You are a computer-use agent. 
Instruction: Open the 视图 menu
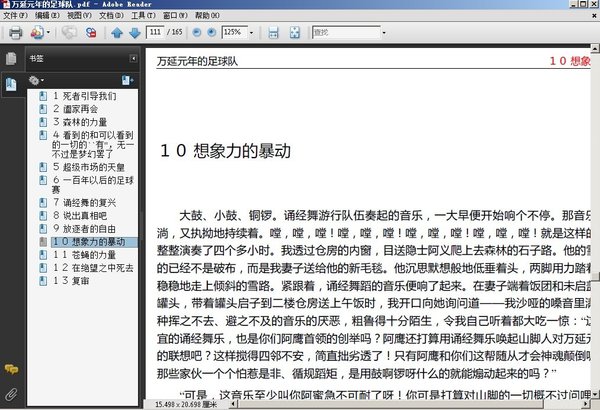pyautogui.click(x=79, y=15)
